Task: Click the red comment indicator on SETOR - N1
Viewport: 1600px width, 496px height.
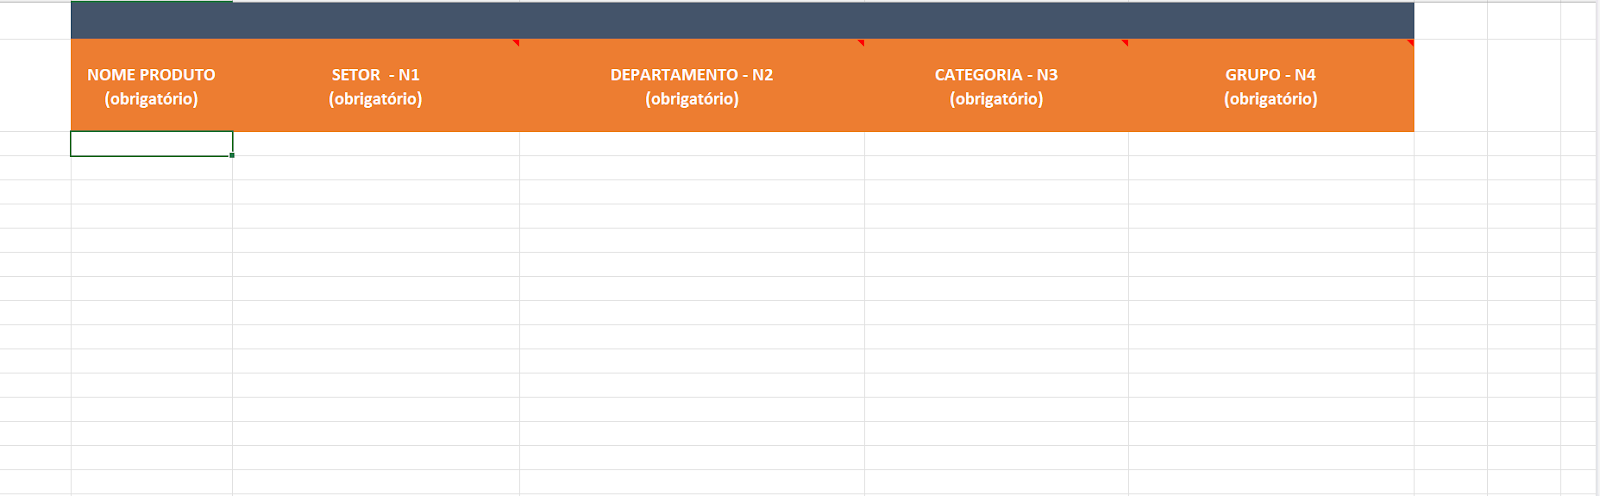Action: tap(516, 43)
